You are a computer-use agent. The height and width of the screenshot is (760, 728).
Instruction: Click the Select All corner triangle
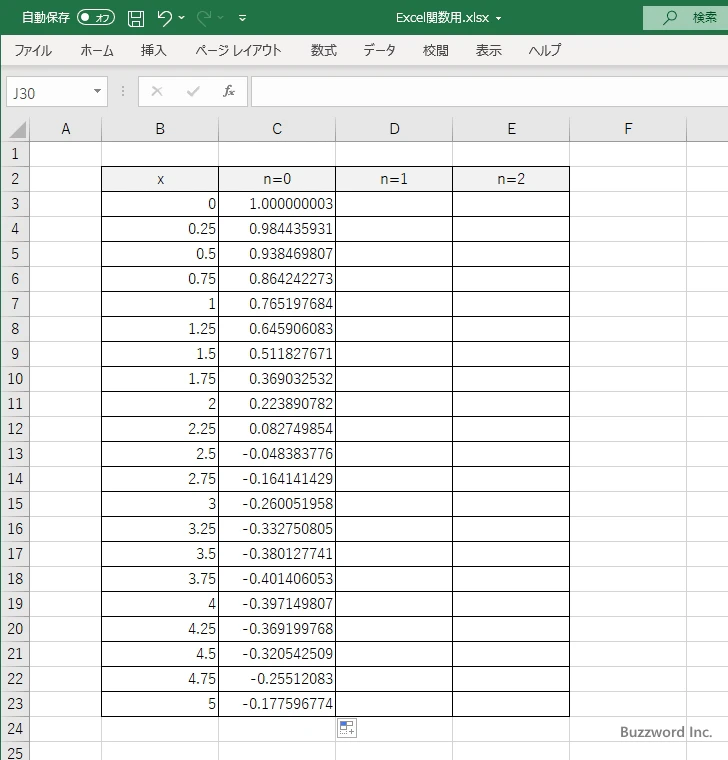tap(18, 130)
